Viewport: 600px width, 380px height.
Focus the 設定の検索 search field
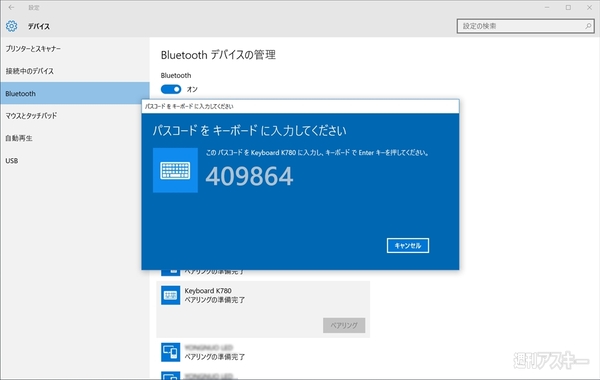(x=525, y=26)
